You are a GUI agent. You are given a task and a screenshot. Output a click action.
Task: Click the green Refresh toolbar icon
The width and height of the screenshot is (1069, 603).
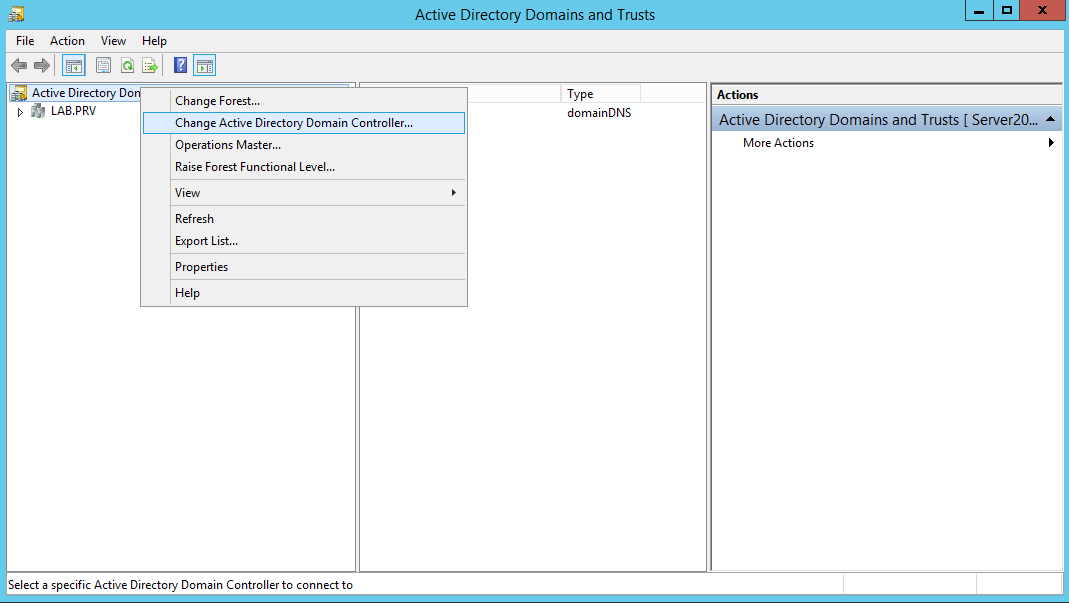tap(127, 65)
